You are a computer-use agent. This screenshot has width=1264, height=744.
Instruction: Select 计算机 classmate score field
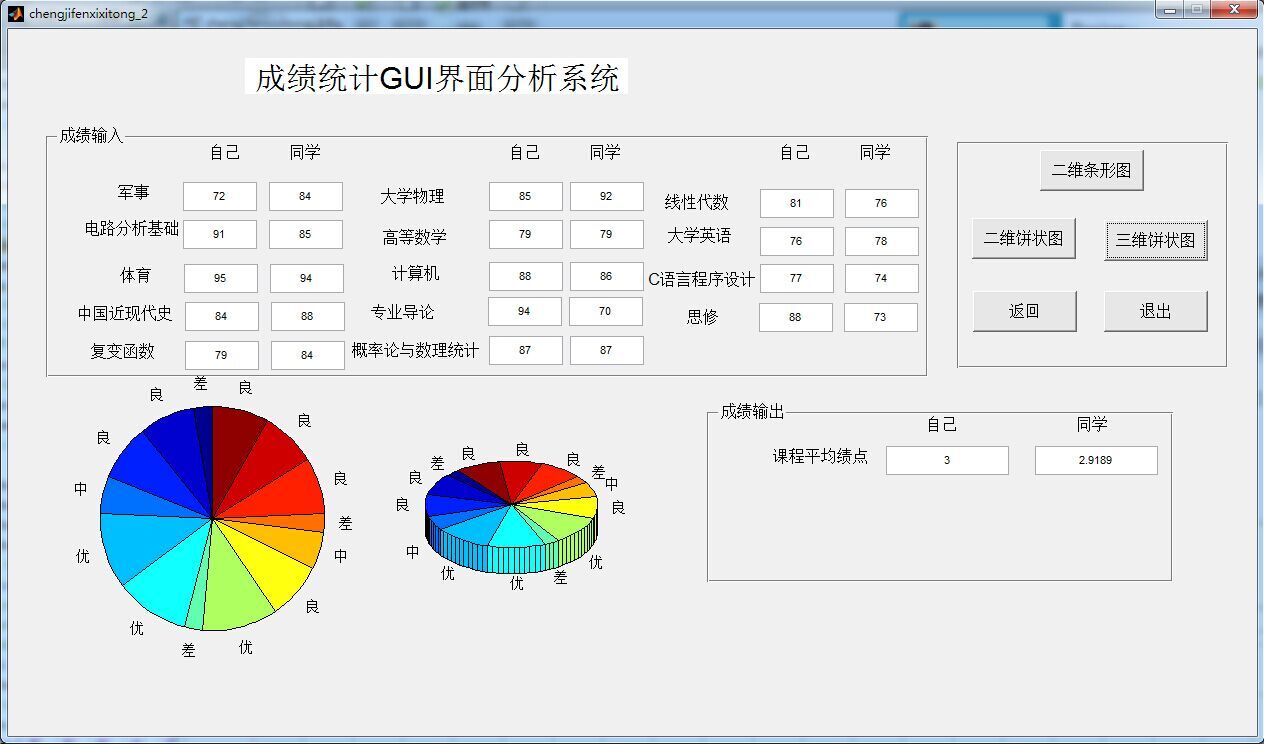click(607, 276)
